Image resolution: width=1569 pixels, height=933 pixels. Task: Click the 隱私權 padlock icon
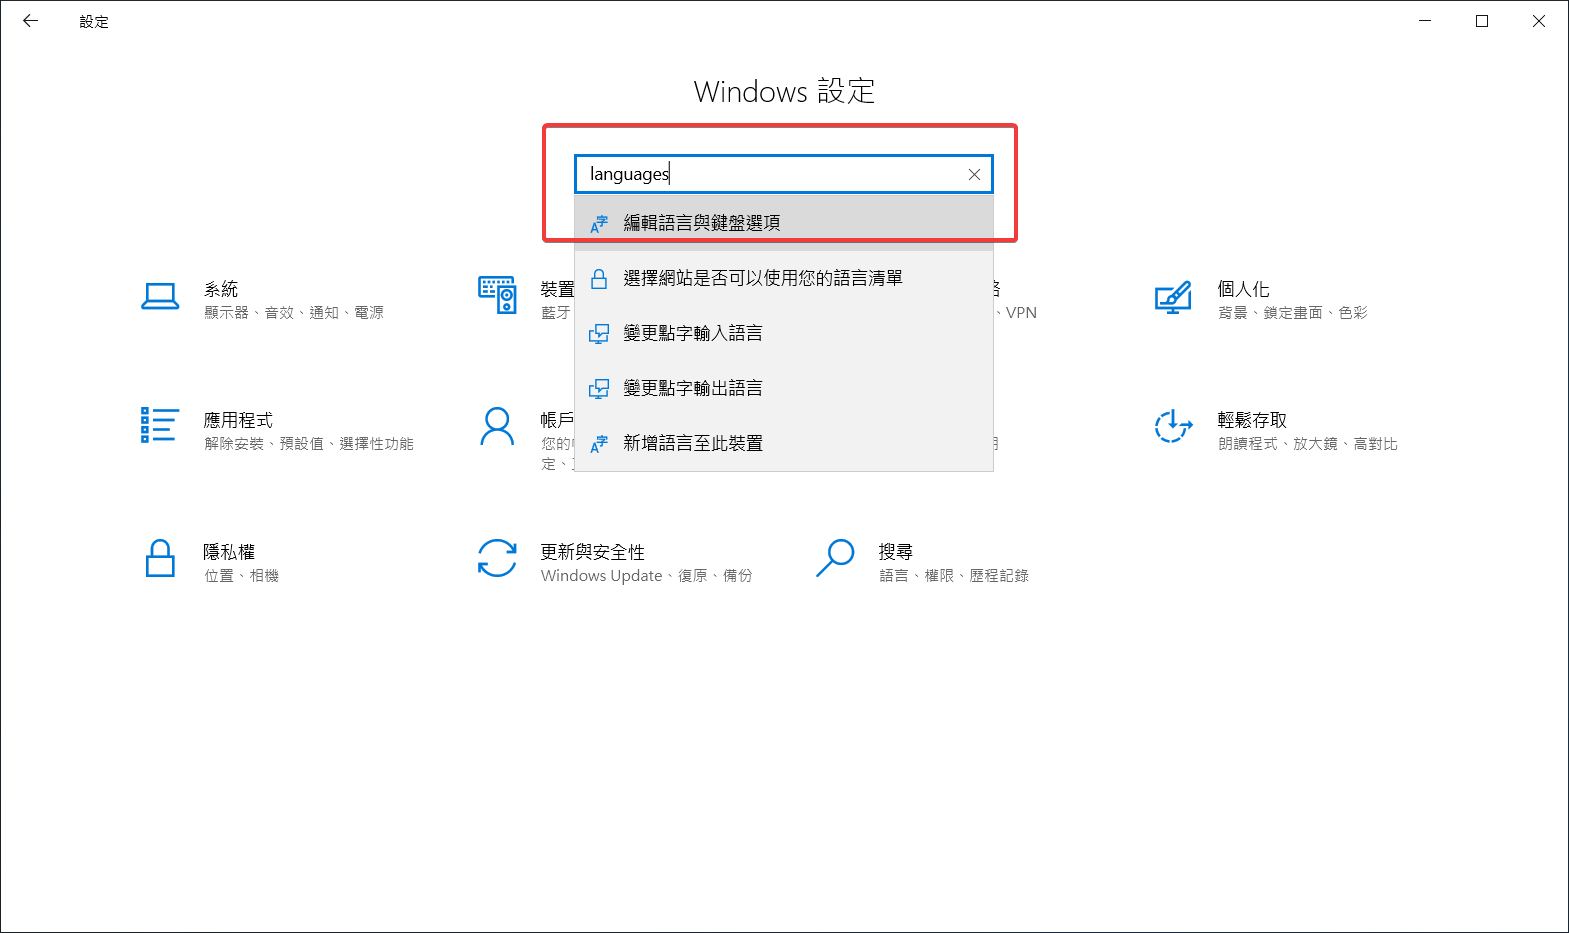pyautogui.click(x=160, y=559)
